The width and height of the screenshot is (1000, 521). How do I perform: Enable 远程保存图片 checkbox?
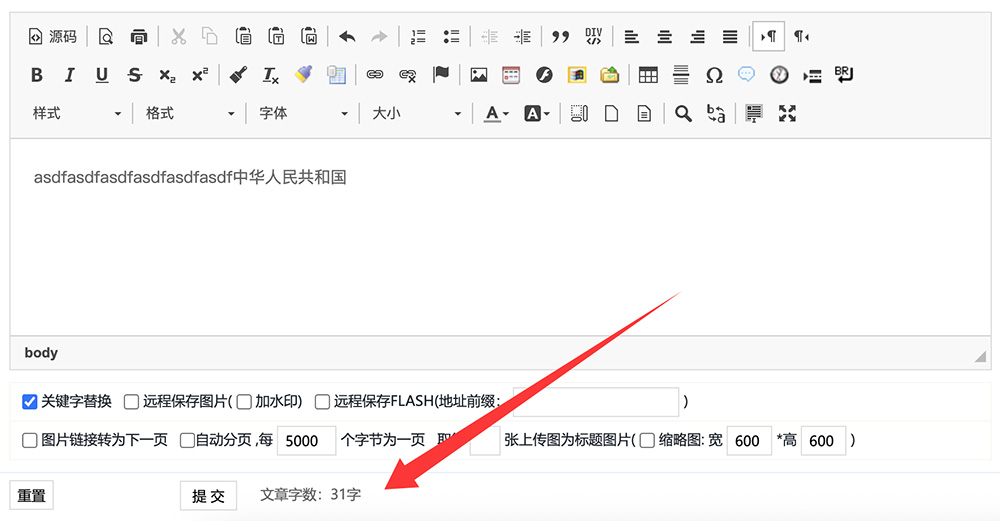pos(131,402)
